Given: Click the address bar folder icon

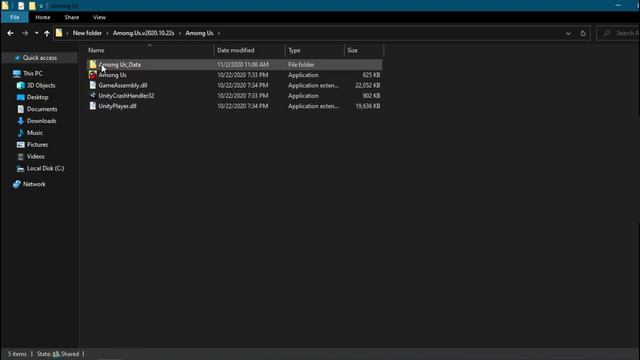Looking at the screenshot, I should point(59,33).
